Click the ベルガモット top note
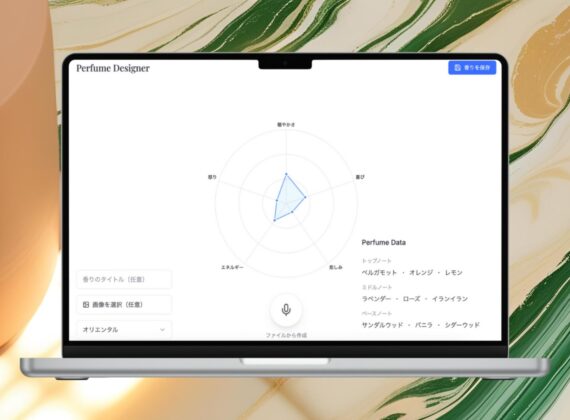Viewport: 570px width, 420px height. (x=379, y=272)
